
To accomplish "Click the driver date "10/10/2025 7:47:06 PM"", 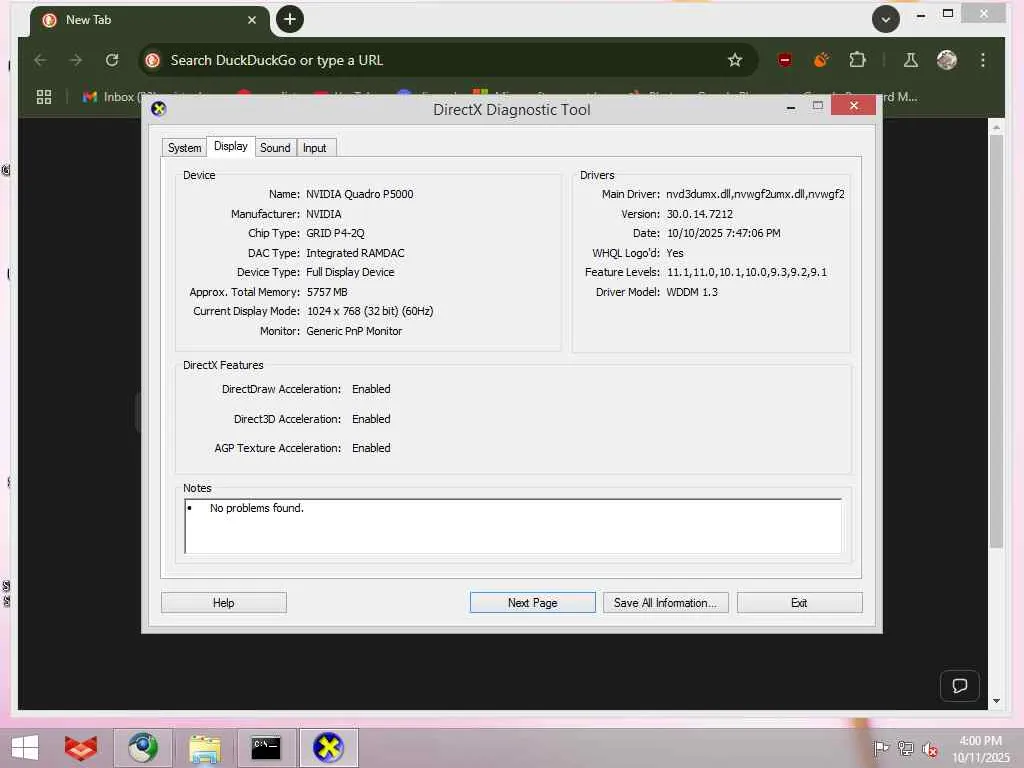I will pyautogui.click(x=724, y=233).
